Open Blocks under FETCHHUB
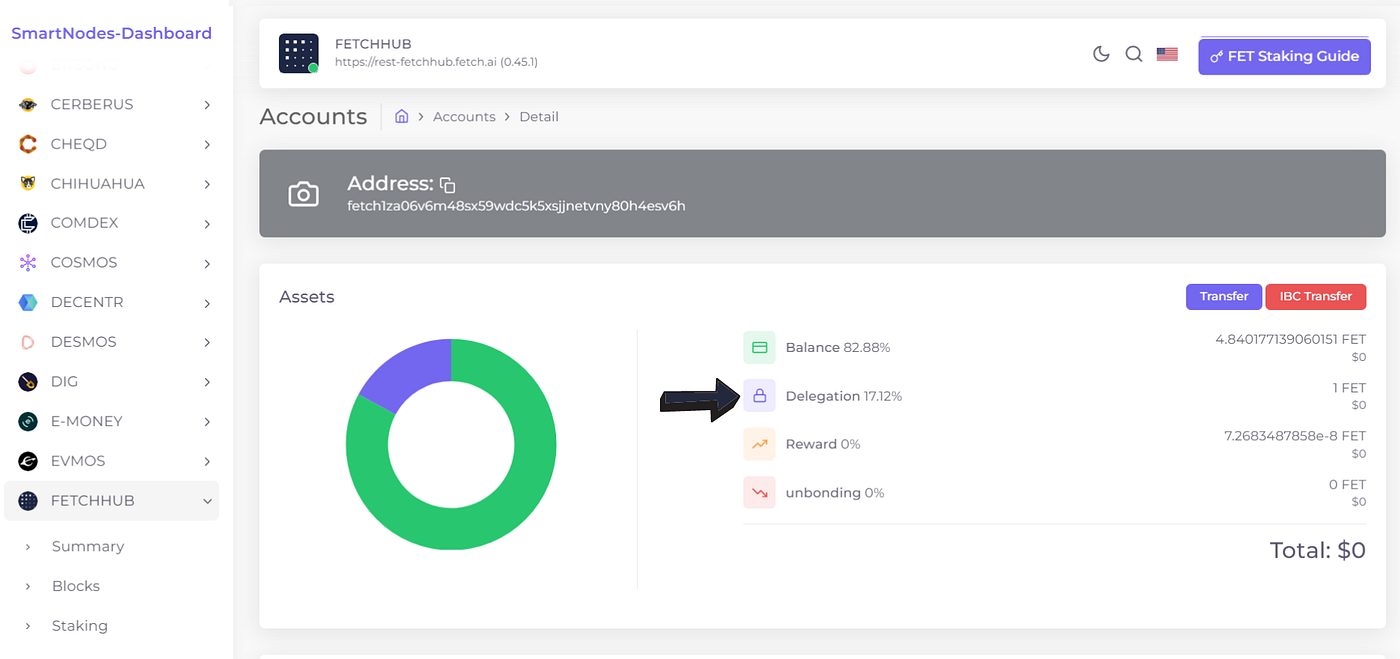Image resolution: width=1400 pixels, height=659 pixels. pyautogui.click(x=76, y=586)
